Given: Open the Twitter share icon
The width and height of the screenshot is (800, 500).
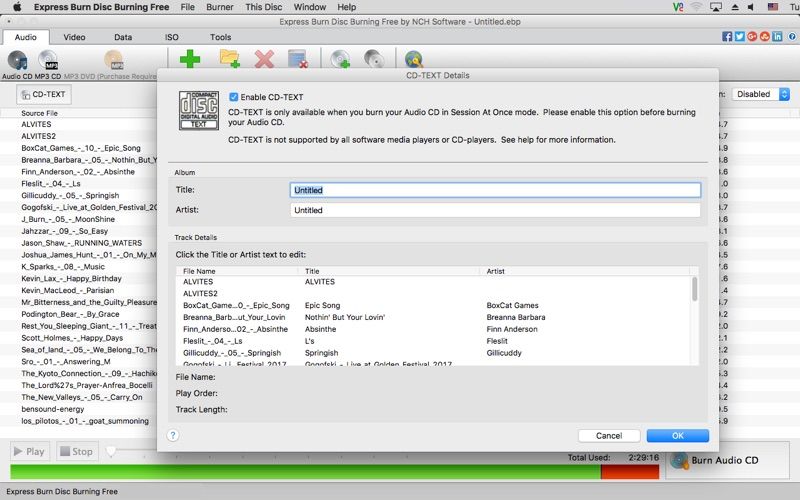Looking at the screenshot, I should point(739,37).
